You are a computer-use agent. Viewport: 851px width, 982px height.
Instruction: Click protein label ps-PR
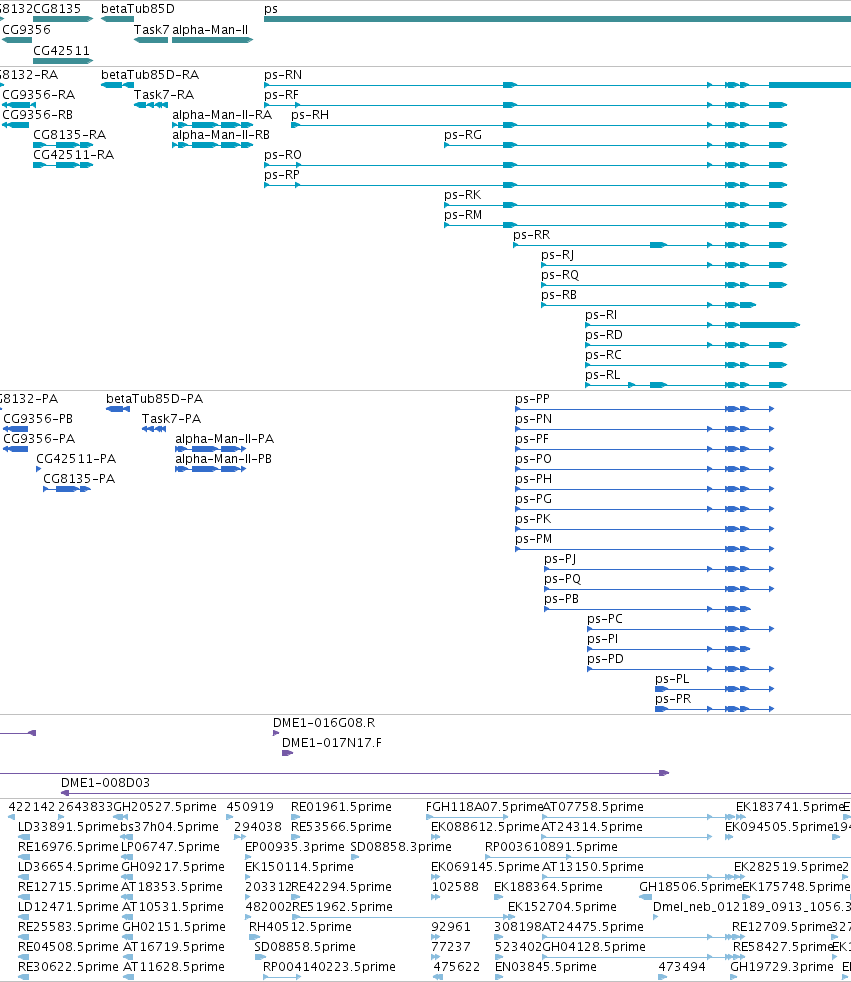point(673,700)
